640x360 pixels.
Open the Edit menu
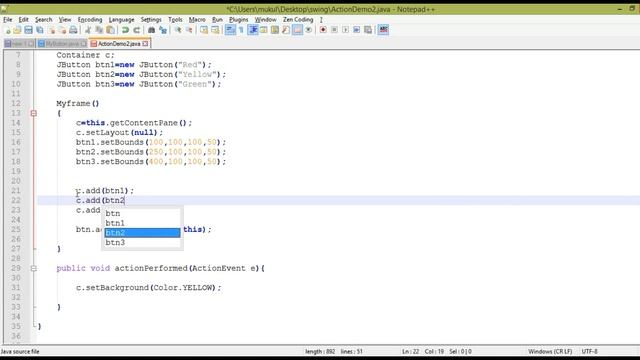tap(23, 20)
